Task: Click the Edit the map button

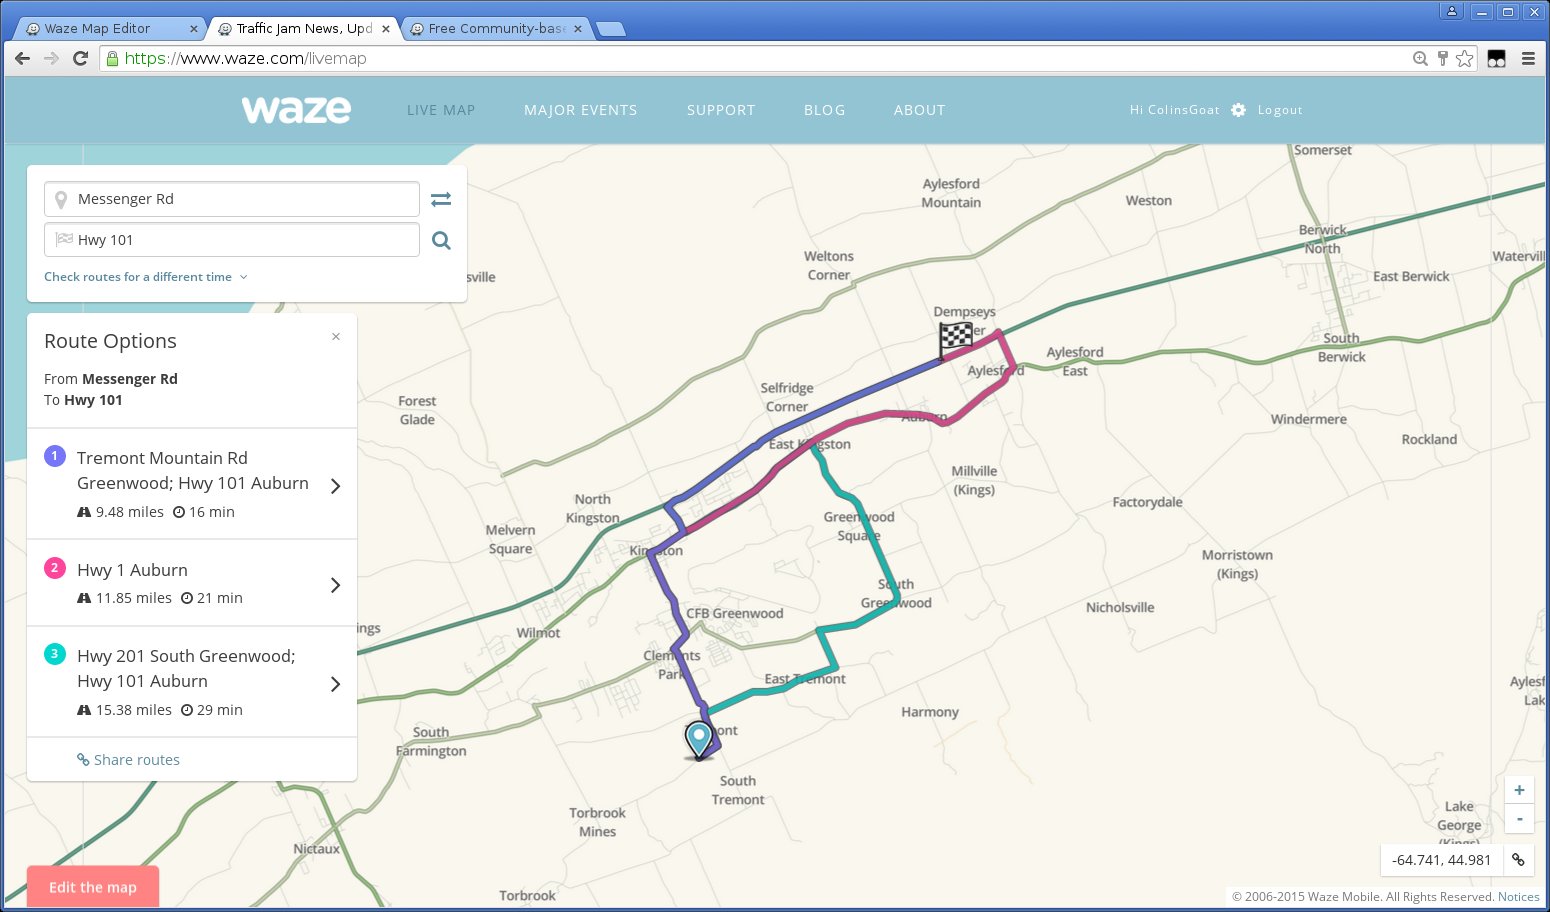Action: point(93,887)
